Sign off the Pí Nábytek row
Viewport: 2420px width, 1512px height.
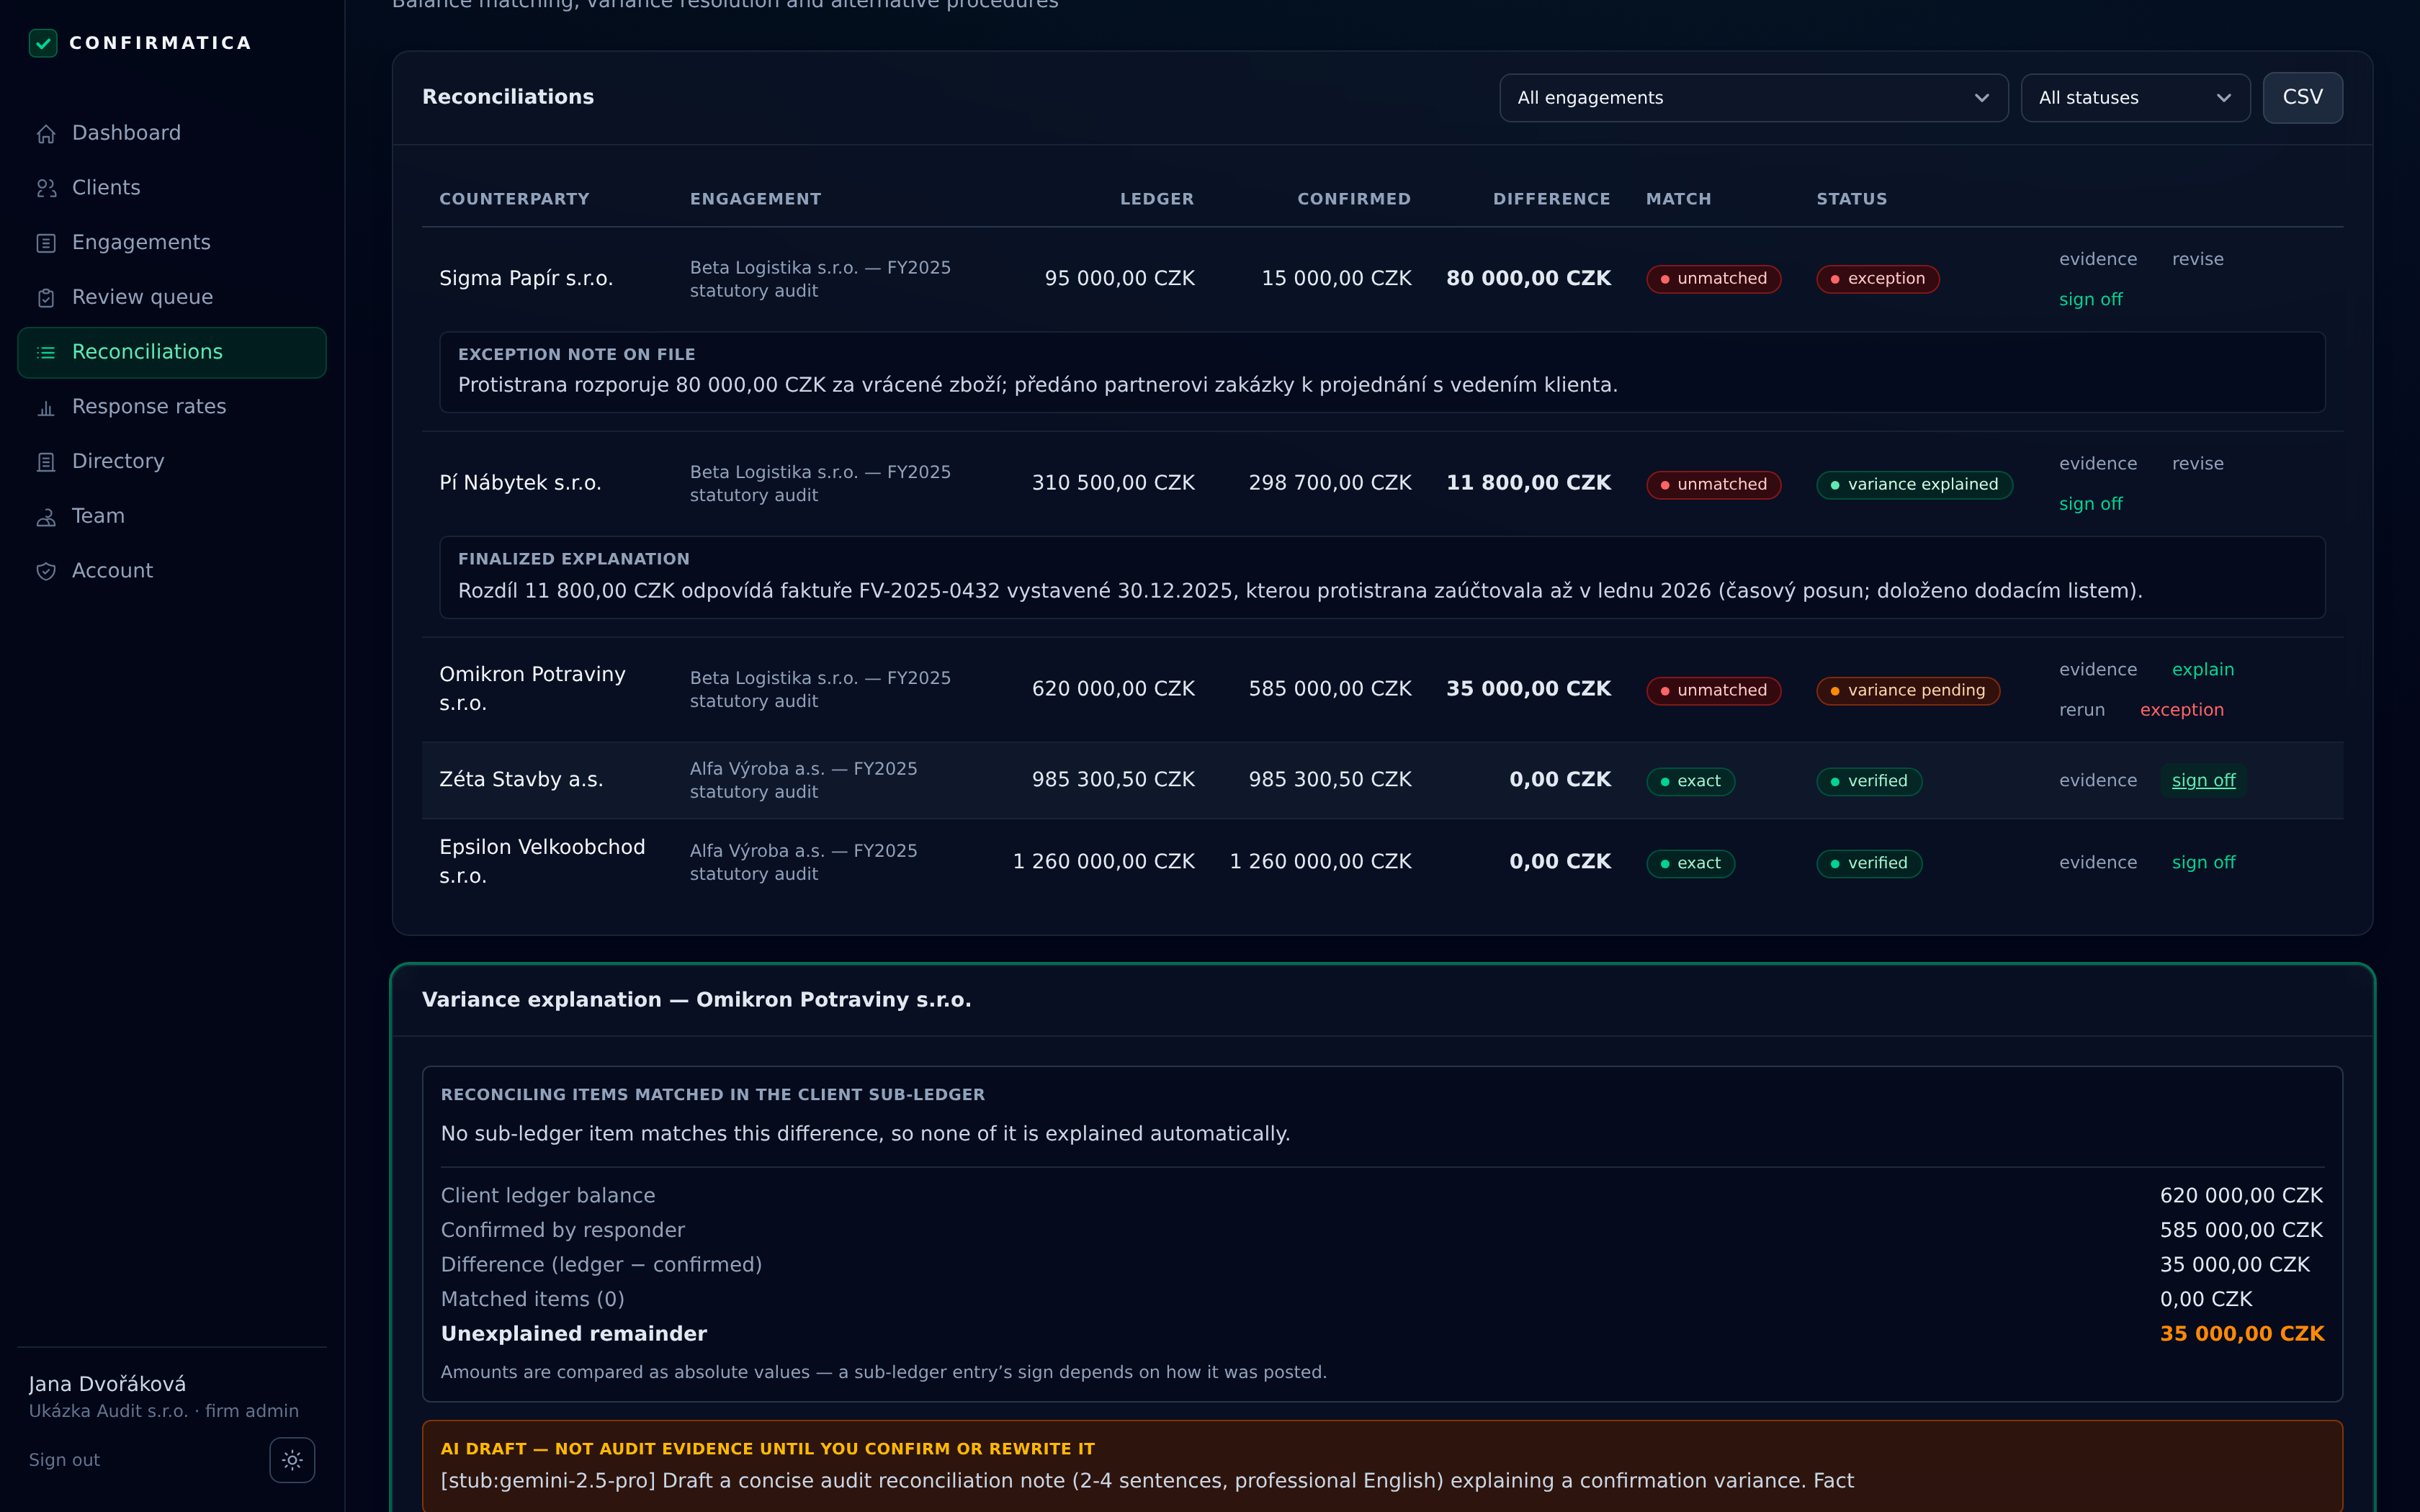2090,504
